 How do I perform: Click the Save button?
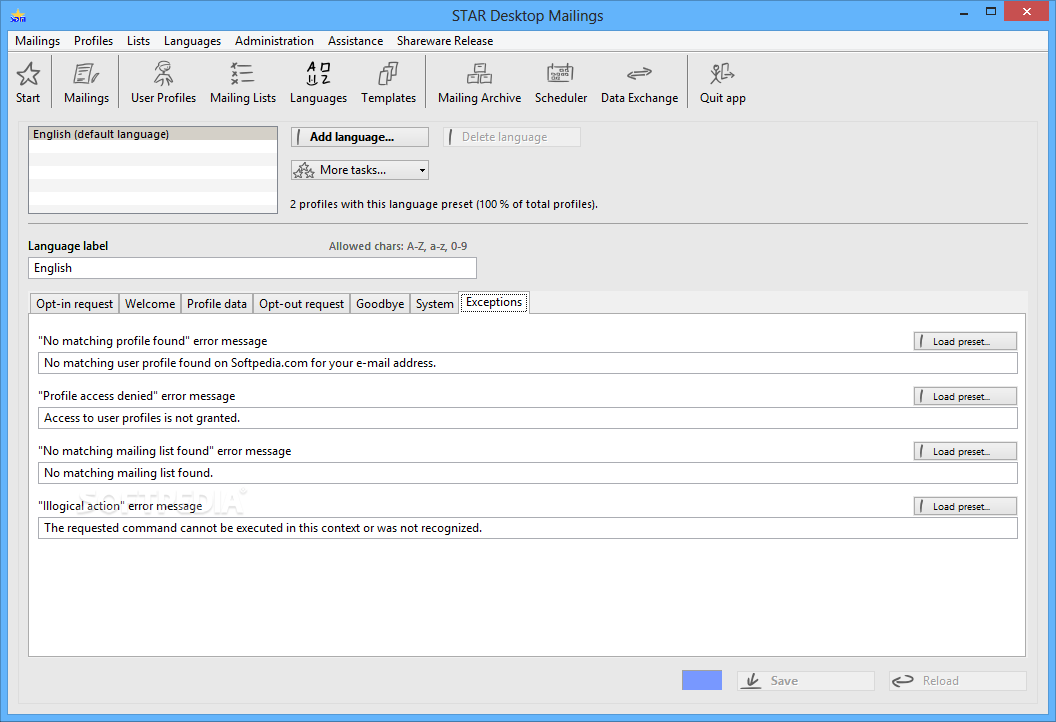point(805,681)
